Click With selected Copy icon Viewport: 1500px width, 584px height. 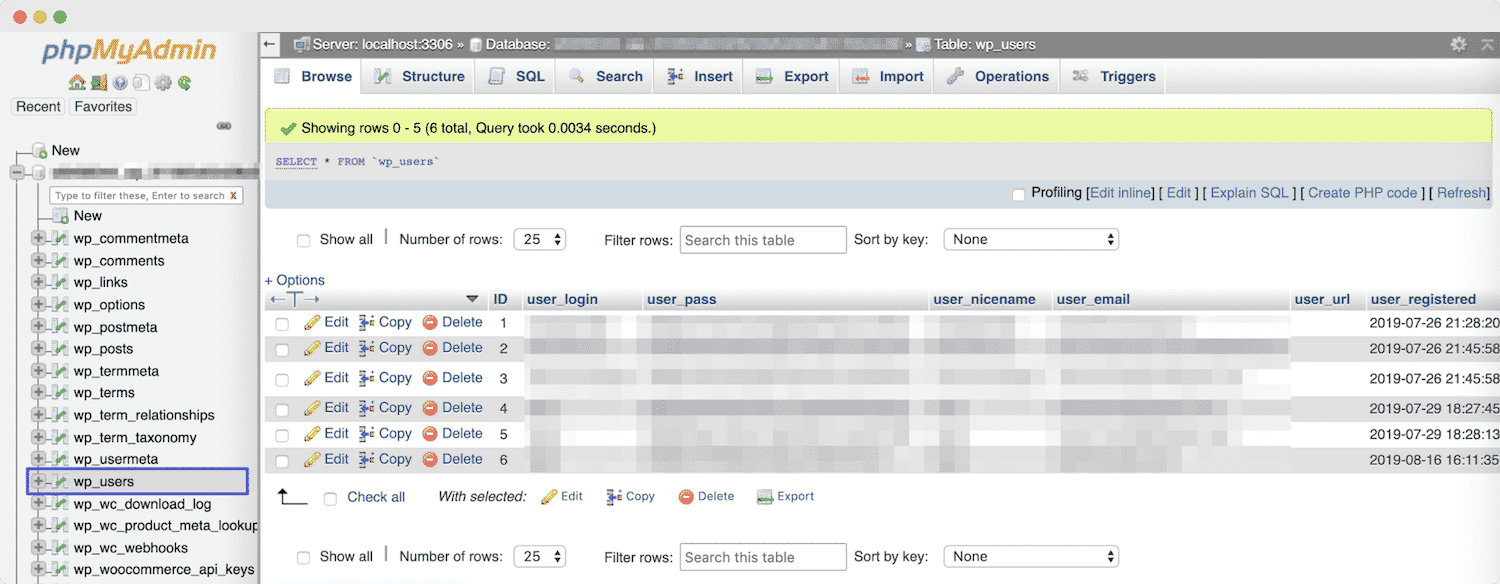(x=615, y=497)
